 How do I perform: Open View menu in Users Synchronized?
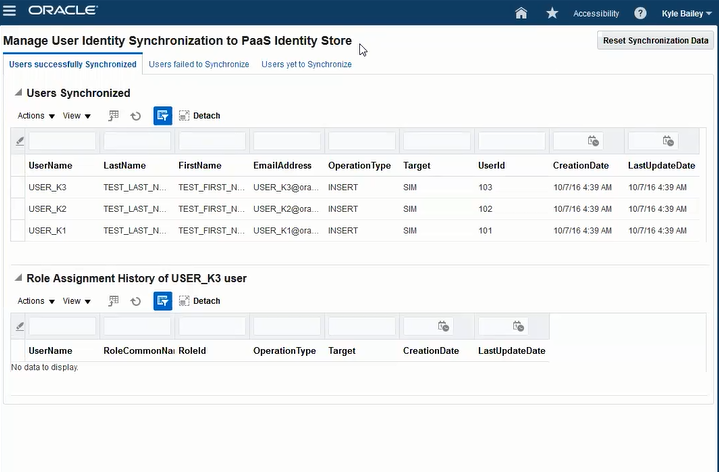click(77, 116)
